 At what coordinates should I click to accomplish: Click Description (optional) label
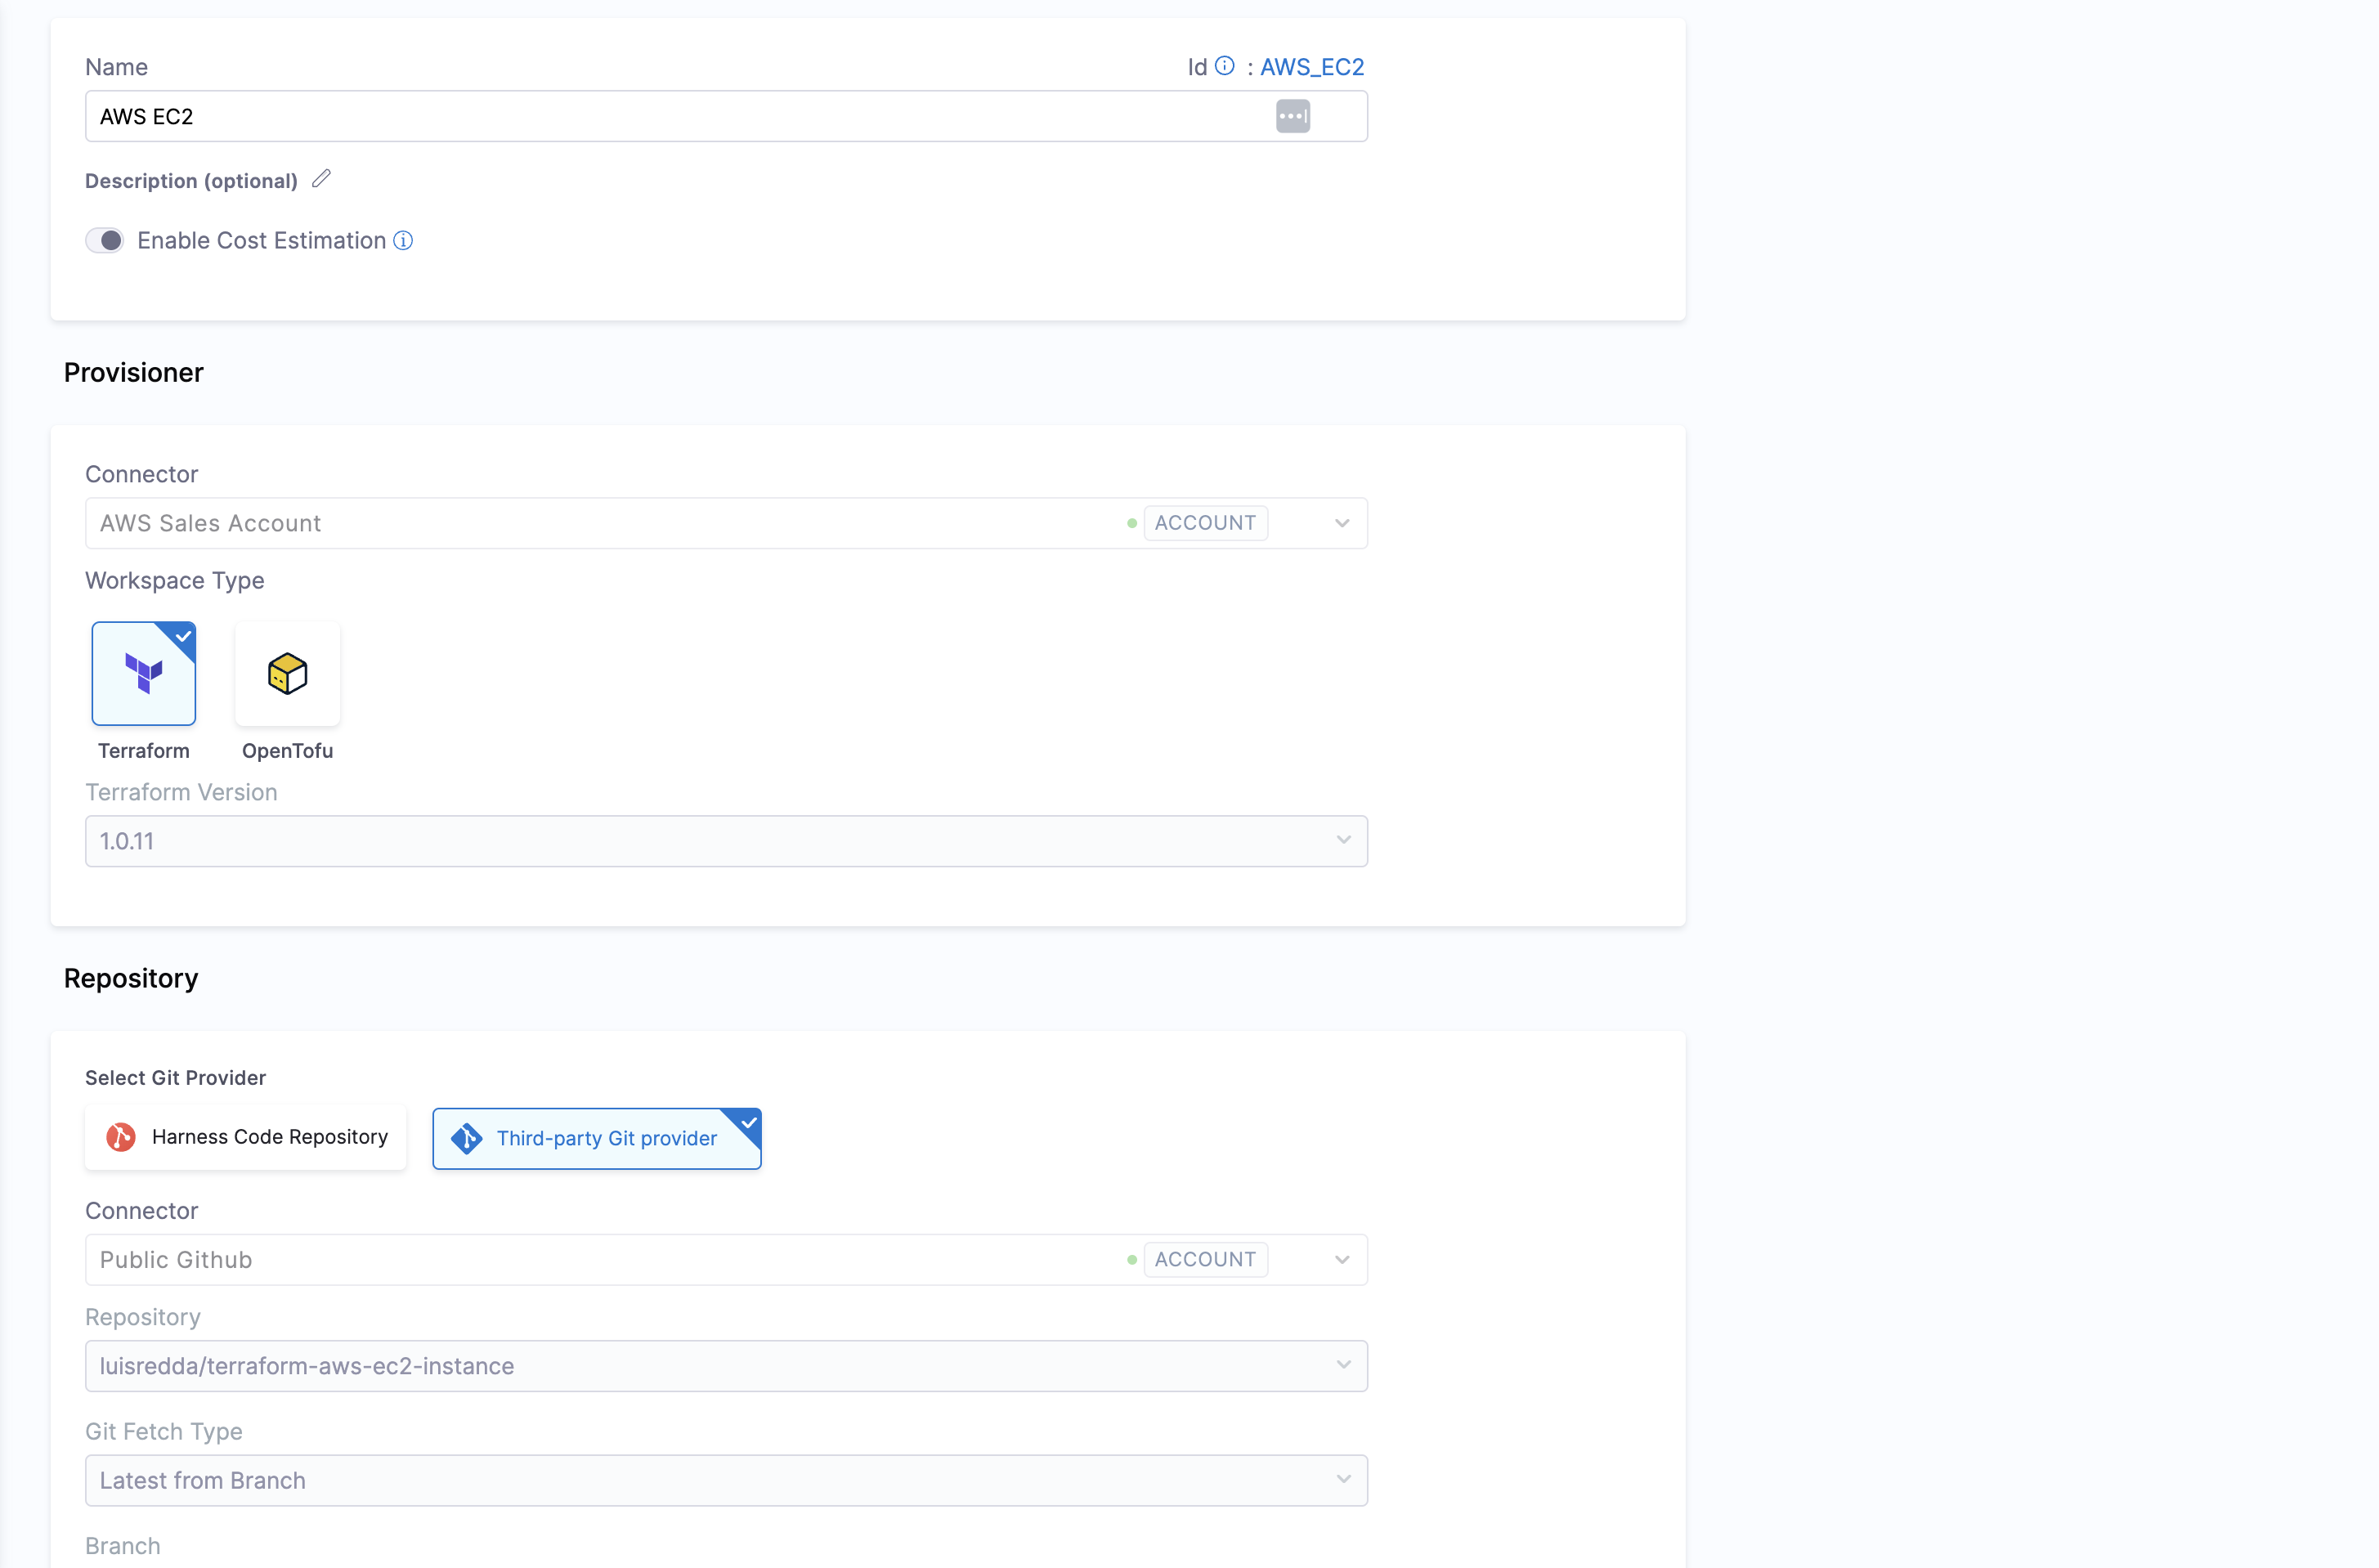point(191,181)
